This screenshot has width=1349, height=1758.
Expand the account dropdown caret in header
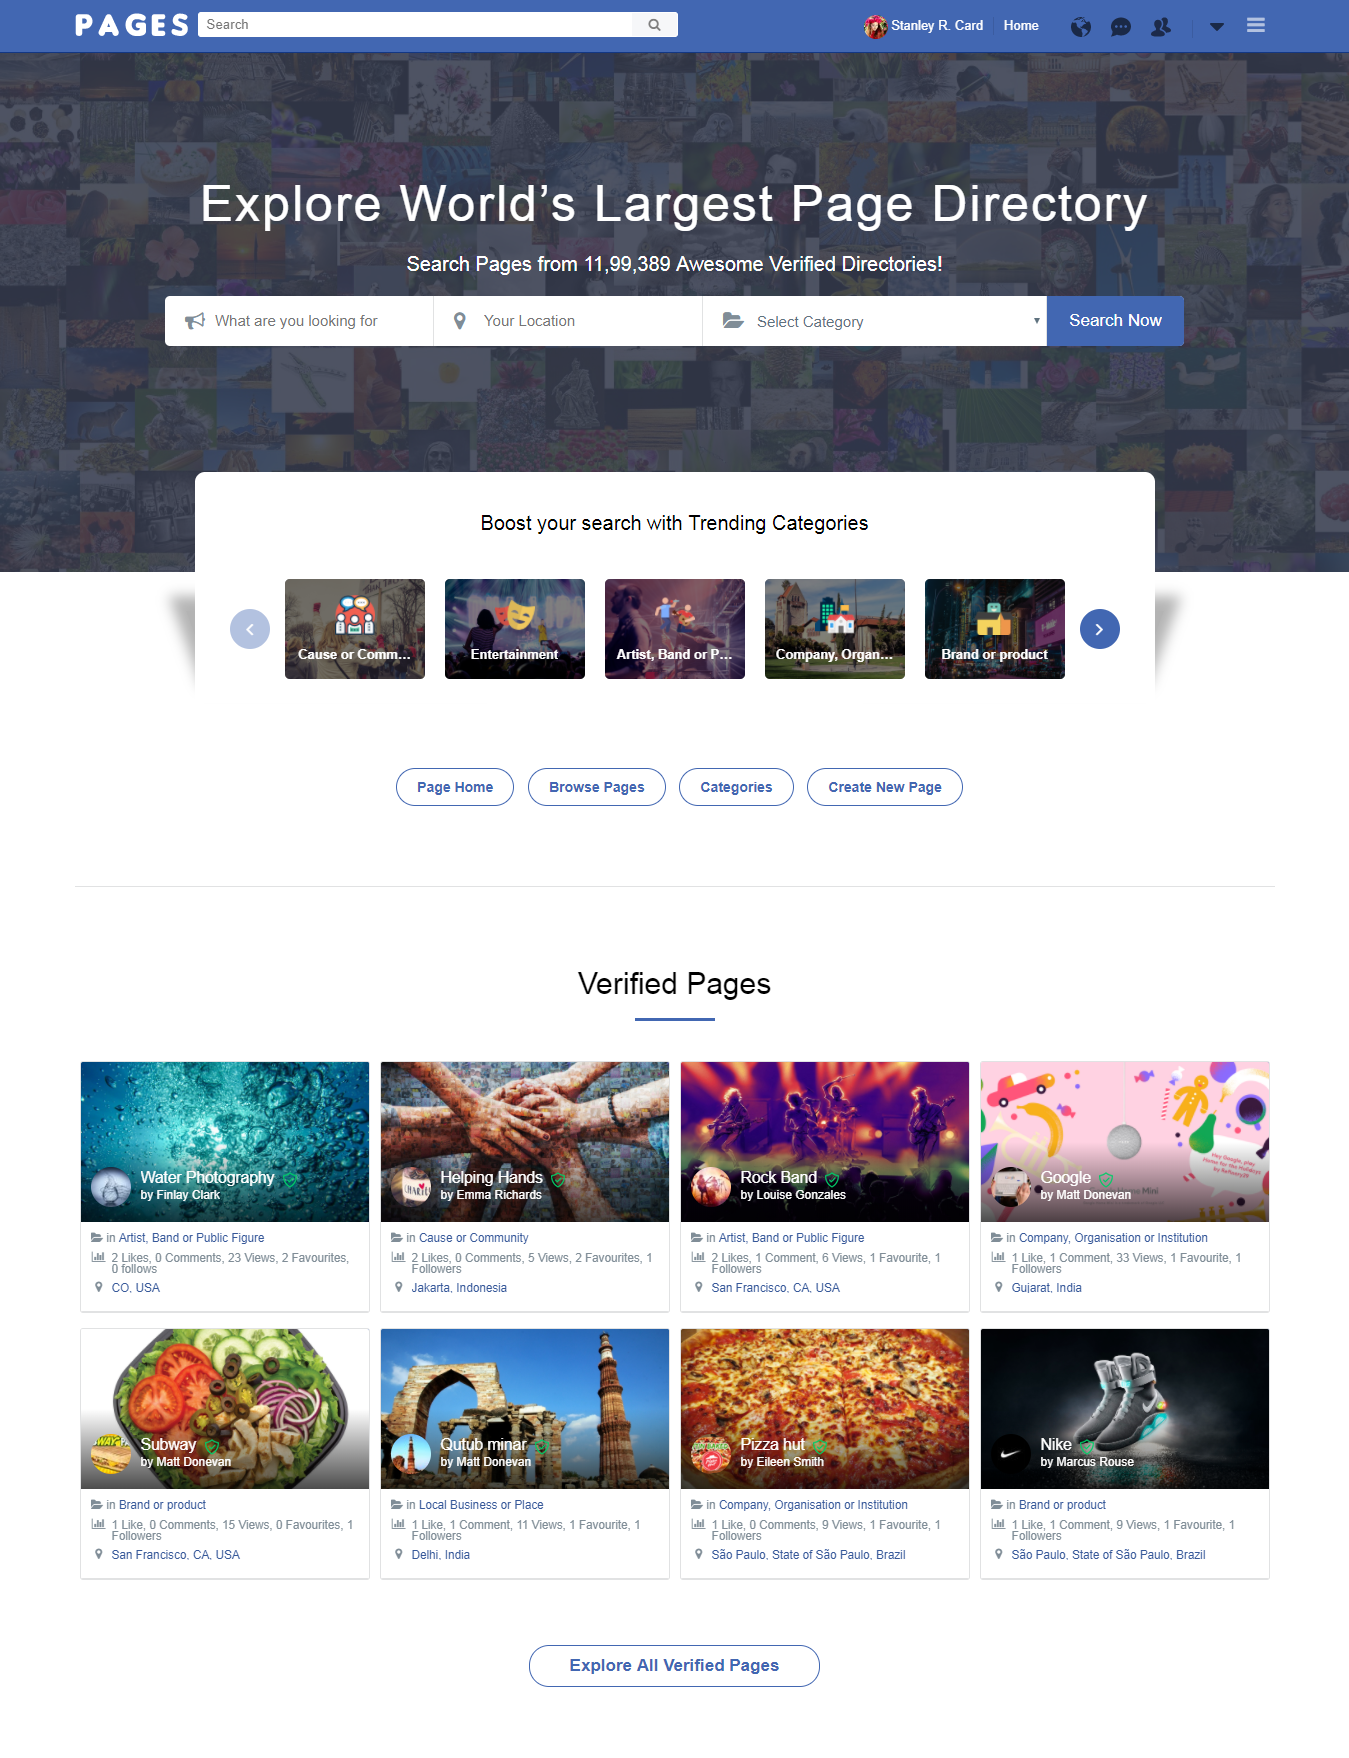(1217, 27)
